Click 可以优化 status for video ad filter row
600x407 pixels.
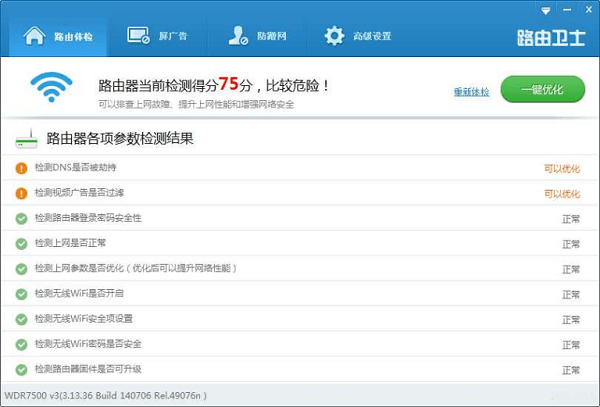click(x=561, y=192)
